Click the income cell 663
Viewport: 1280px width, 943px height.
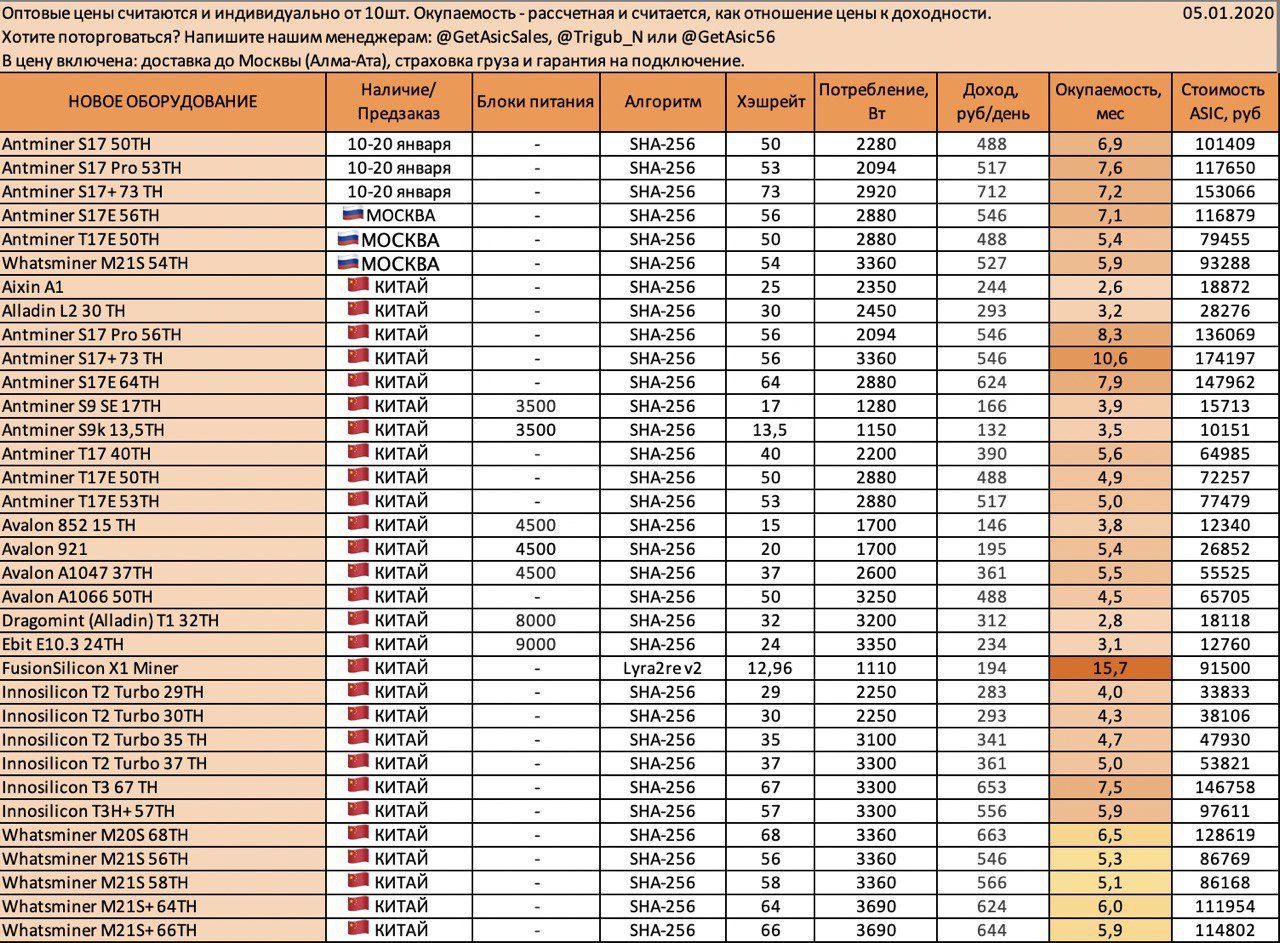(991, 835)
